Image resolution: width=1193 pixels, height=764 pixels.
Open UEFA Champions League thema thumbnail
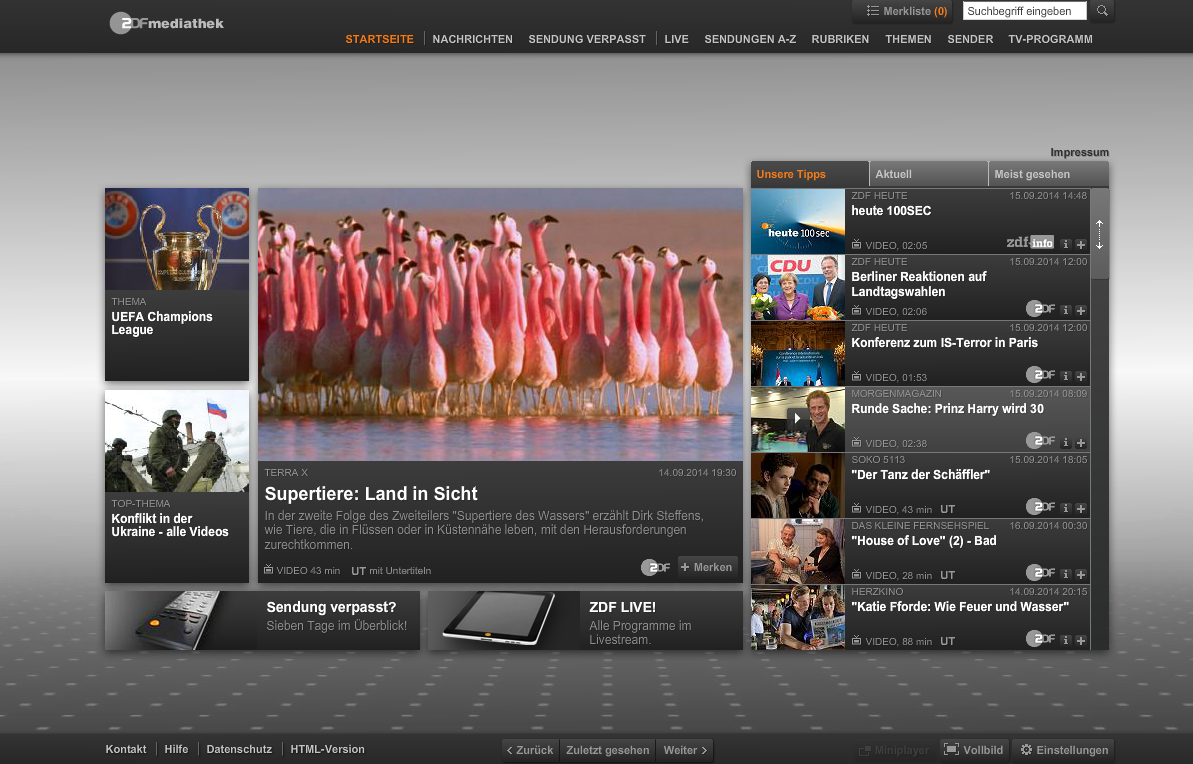(x=177, y=239)
